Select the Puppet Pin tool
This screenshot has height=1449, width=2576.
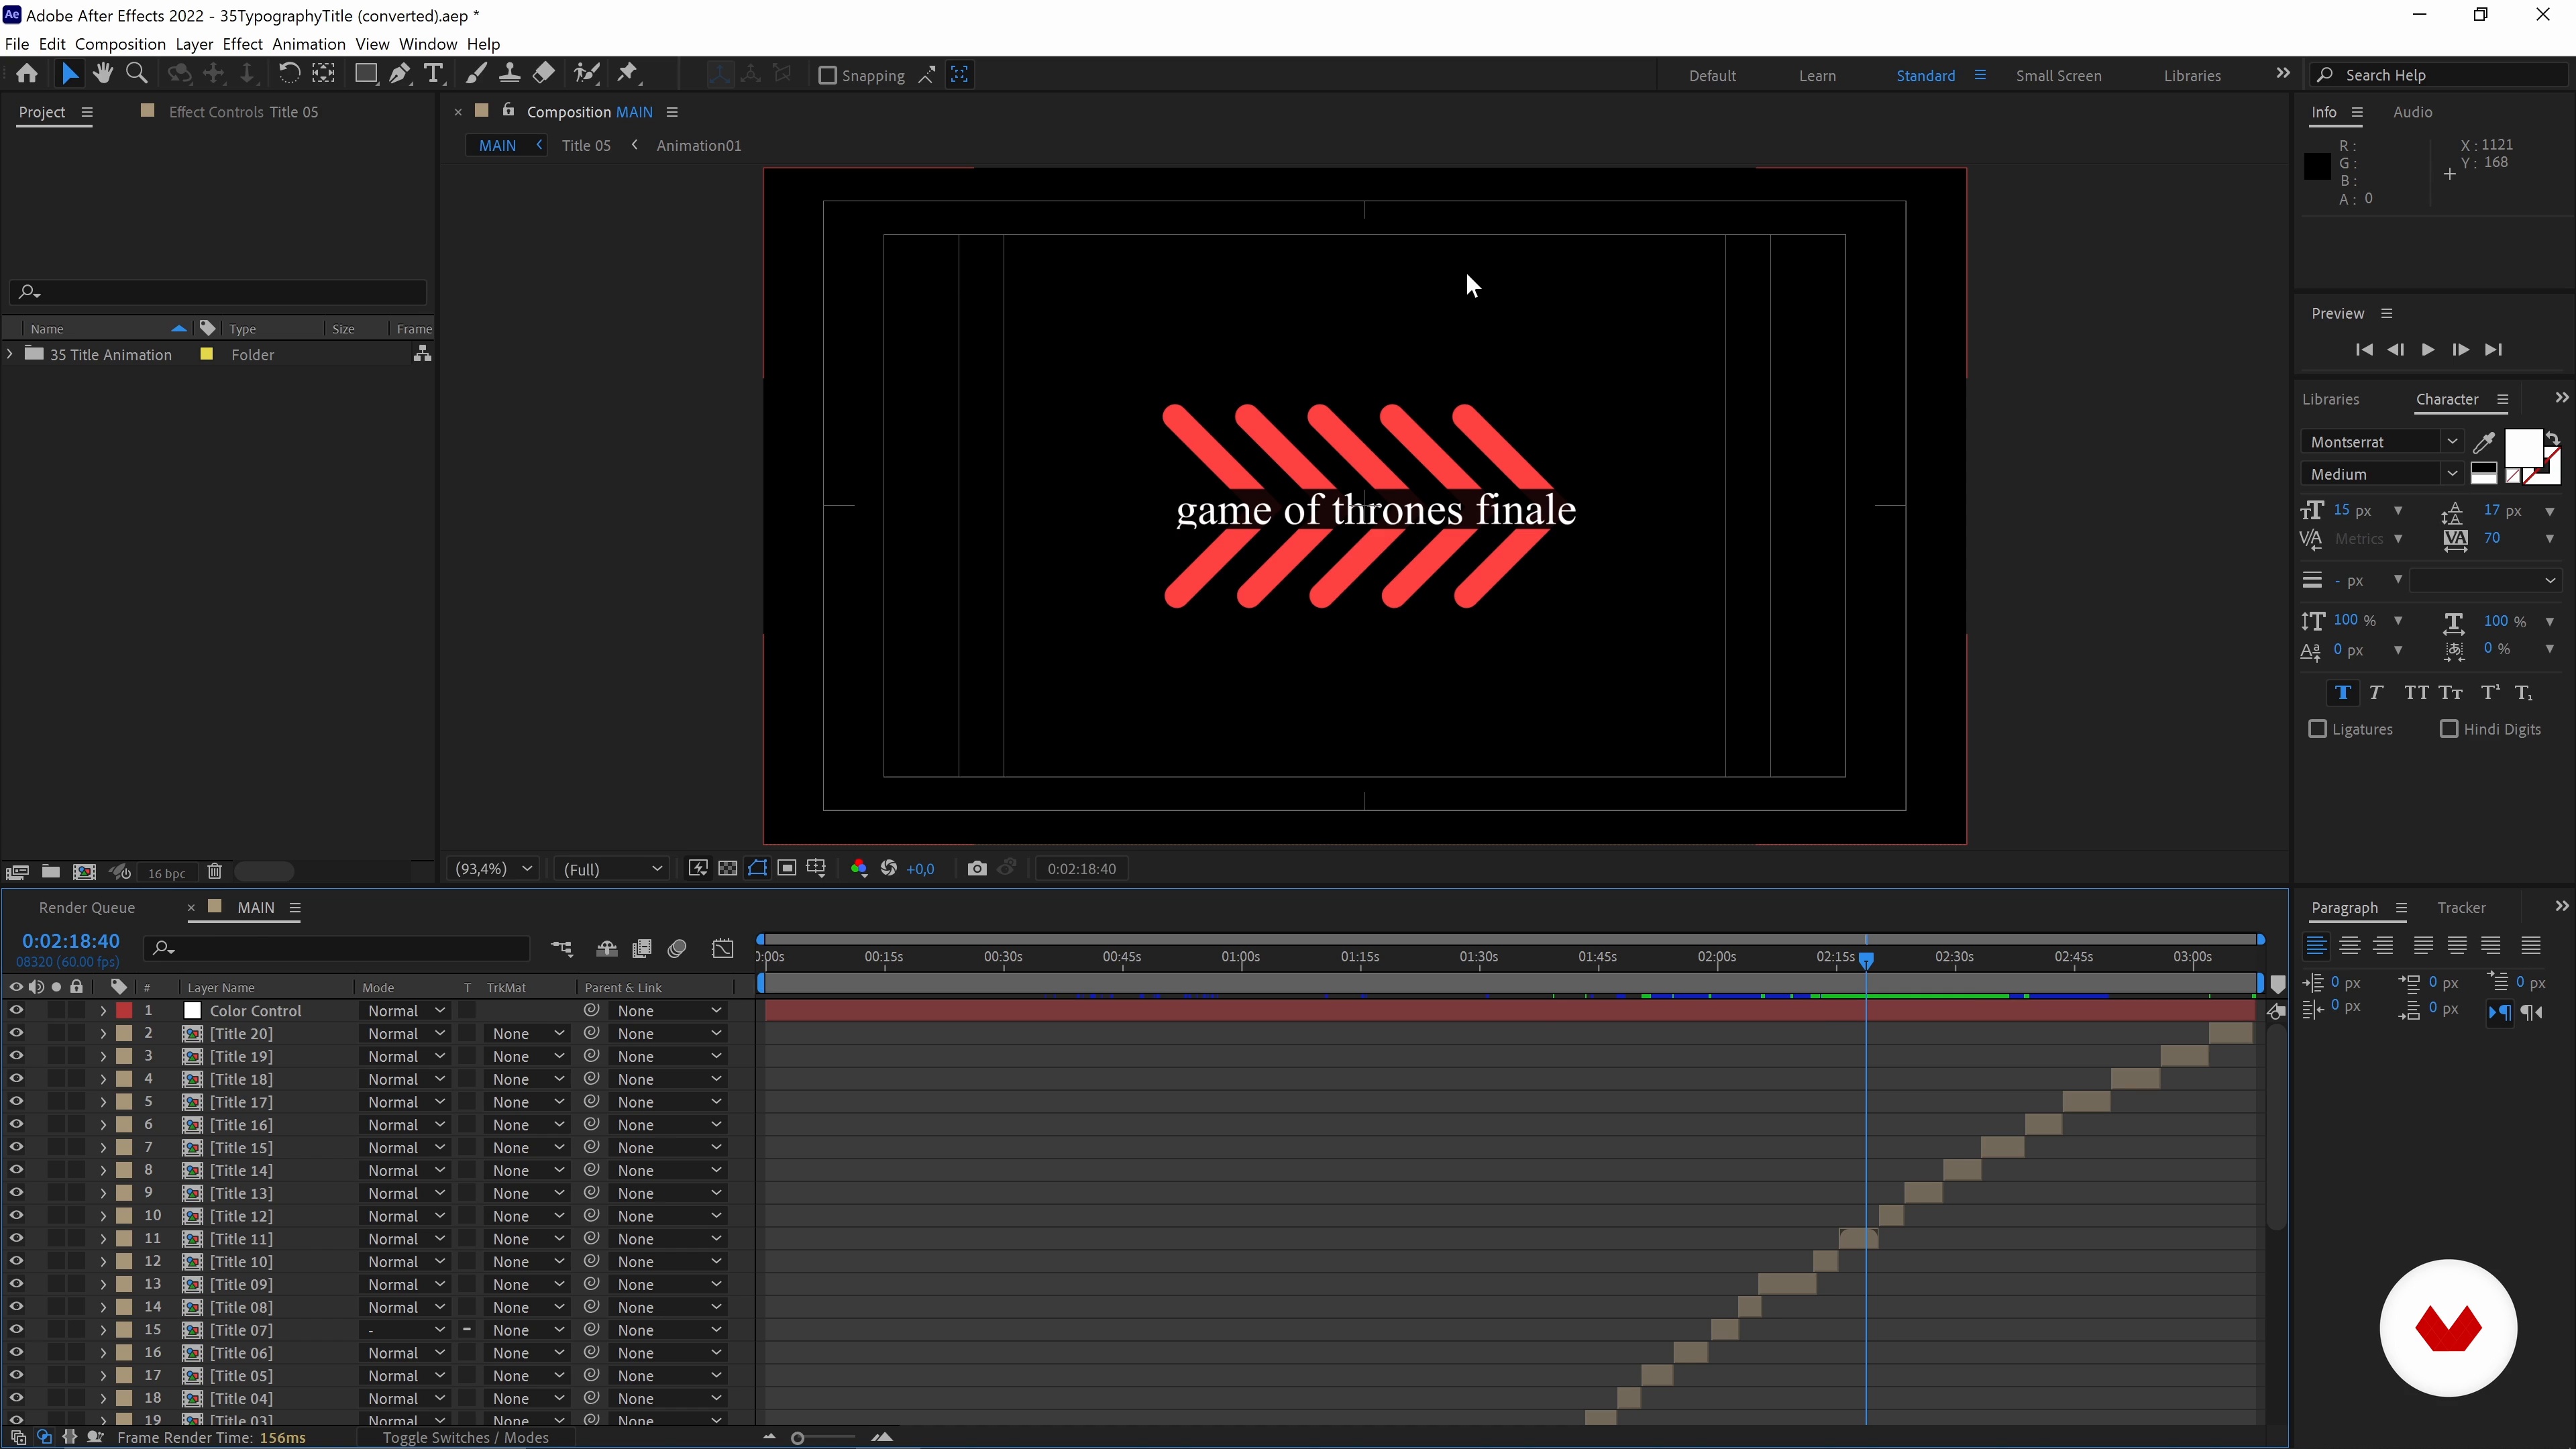click(x=628, y=73)
